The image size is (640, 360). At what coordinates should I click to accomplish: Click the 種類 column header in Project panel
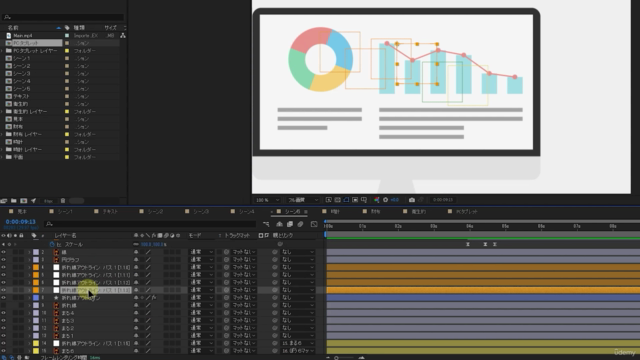[x=79, y=28]
